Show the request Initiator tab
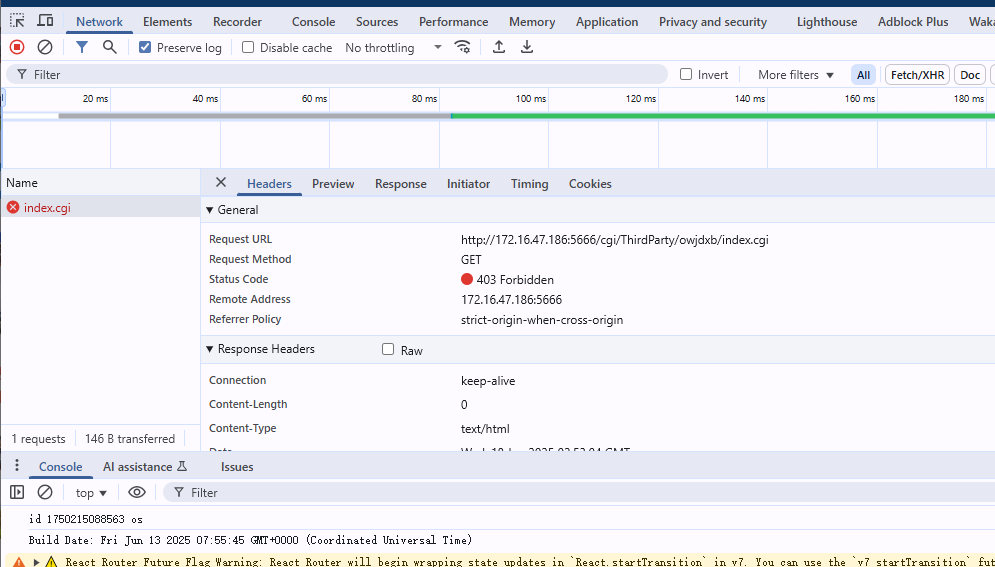 coord(468,184)
